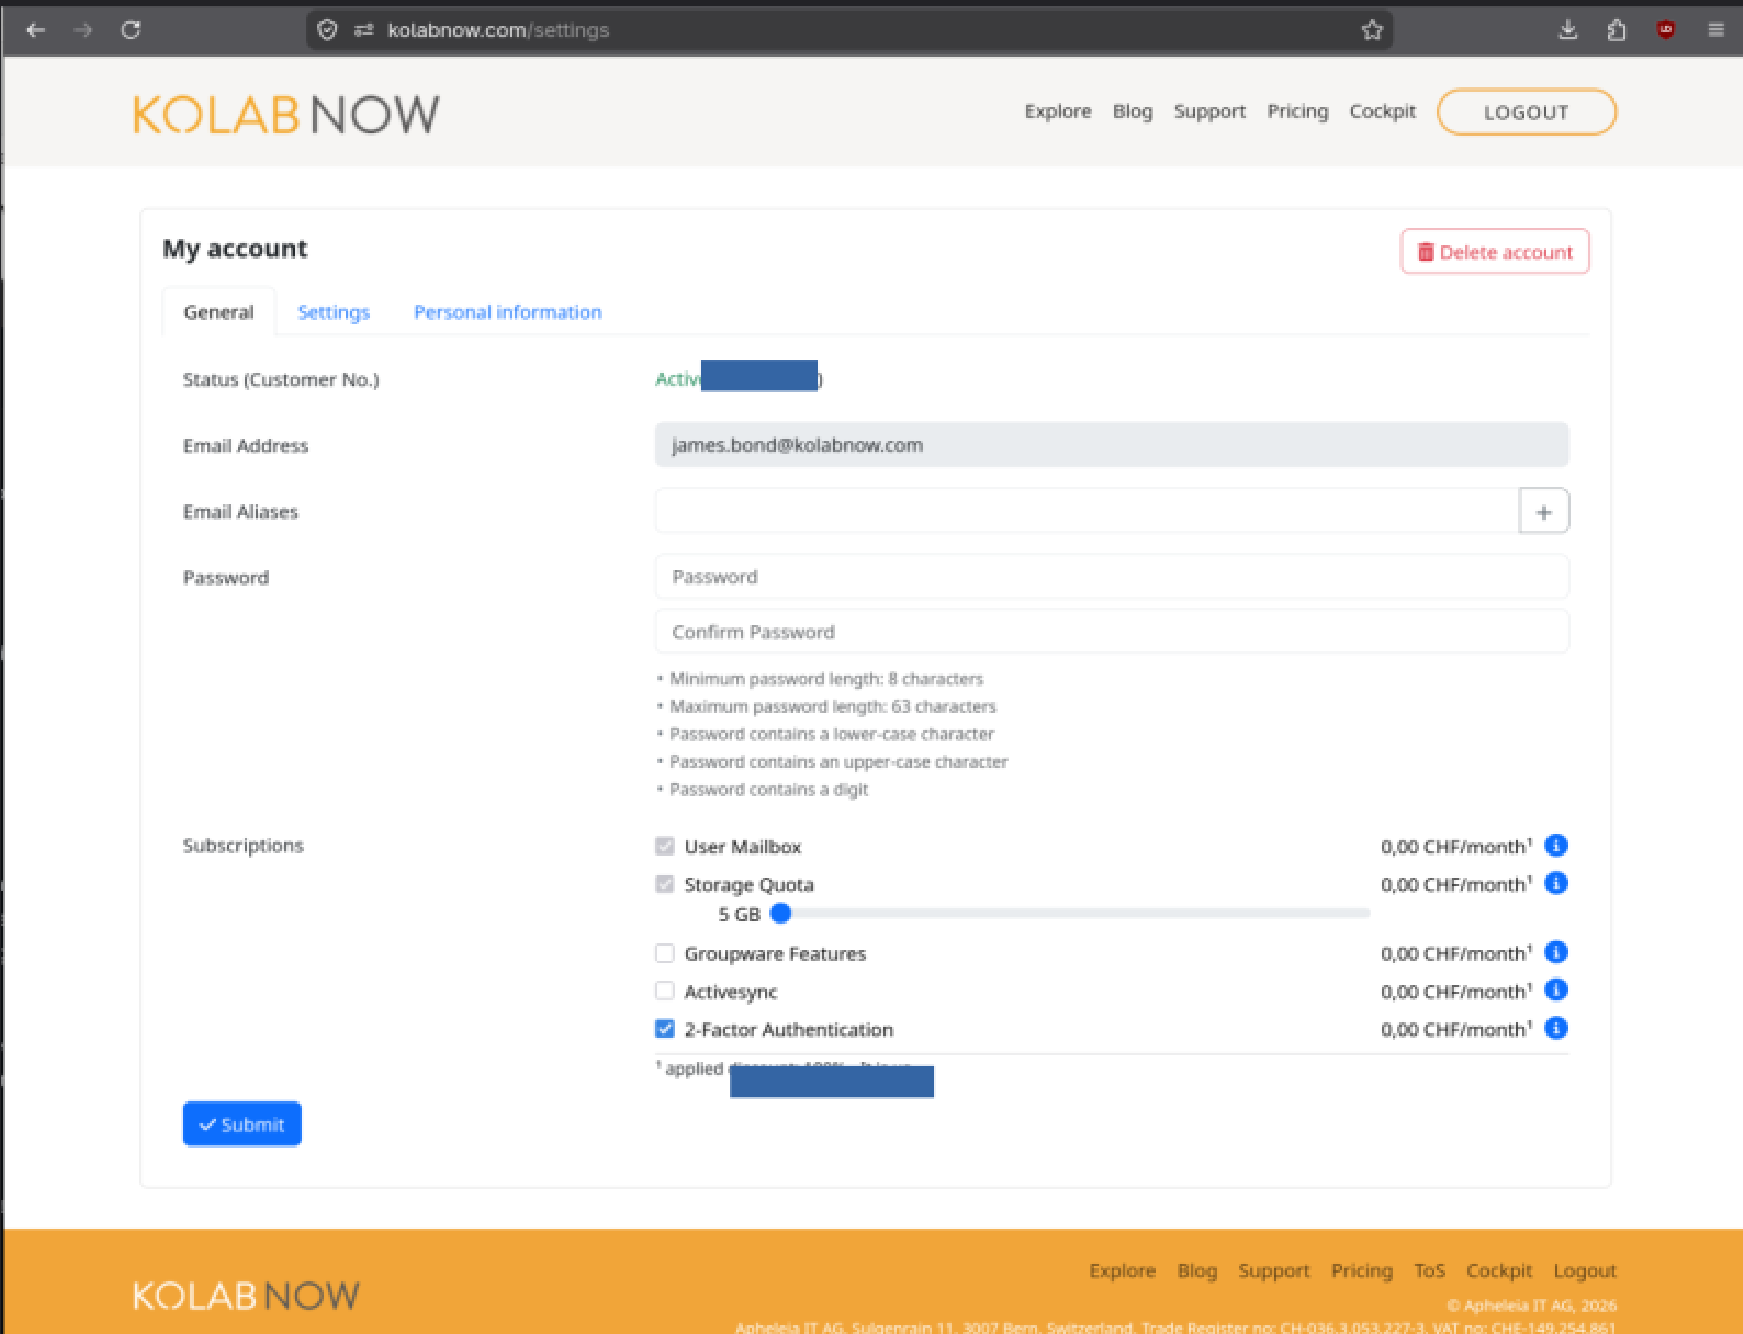This screenshot has height=1334, width=1743.
Task: Bookmark this page with the star icon
Action: click(x=1372, y=30)
